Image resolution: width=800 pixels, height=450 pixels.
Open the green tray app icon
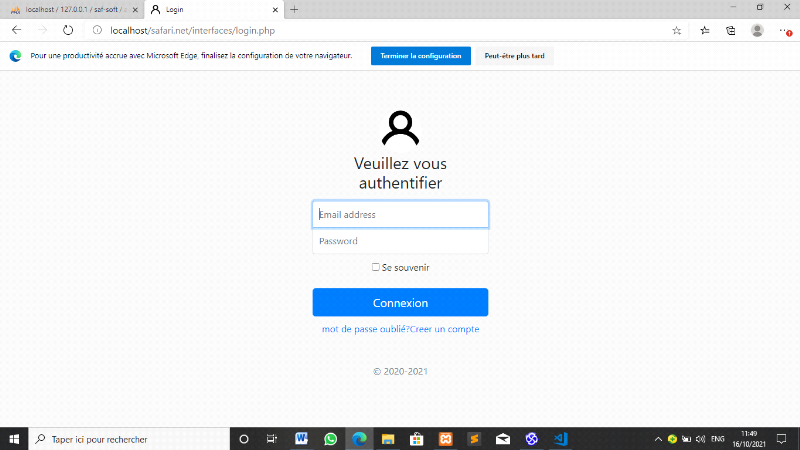(672, 439)
